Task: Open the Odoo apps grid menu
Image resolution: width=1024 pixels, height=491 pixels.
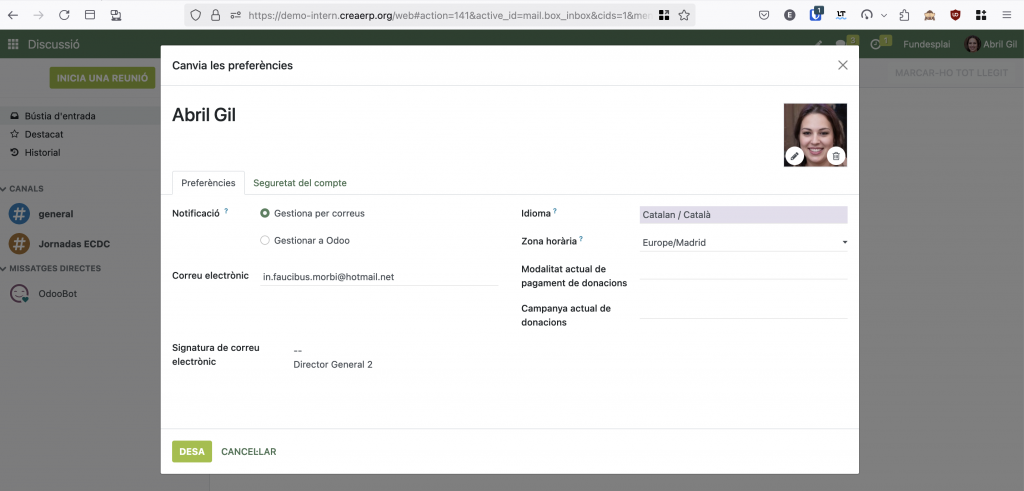Action: click(13, 44)
